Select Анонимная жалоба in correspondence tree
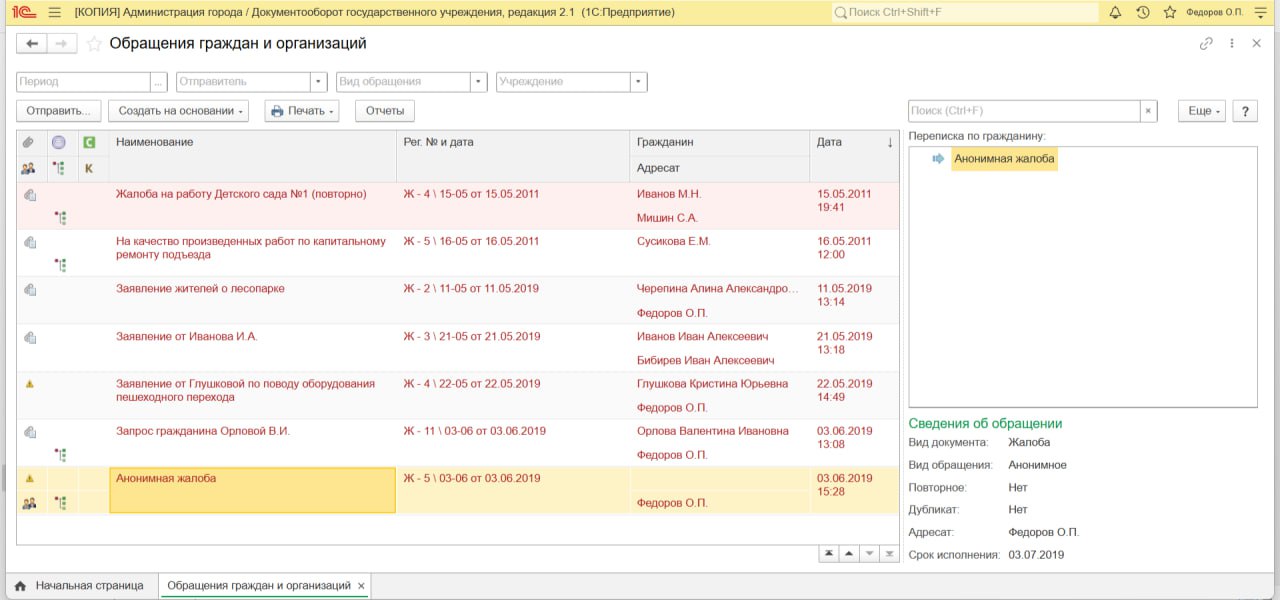Viewport: 1280px width, 600px height. pyautogui.click(x=1004, y=159)
